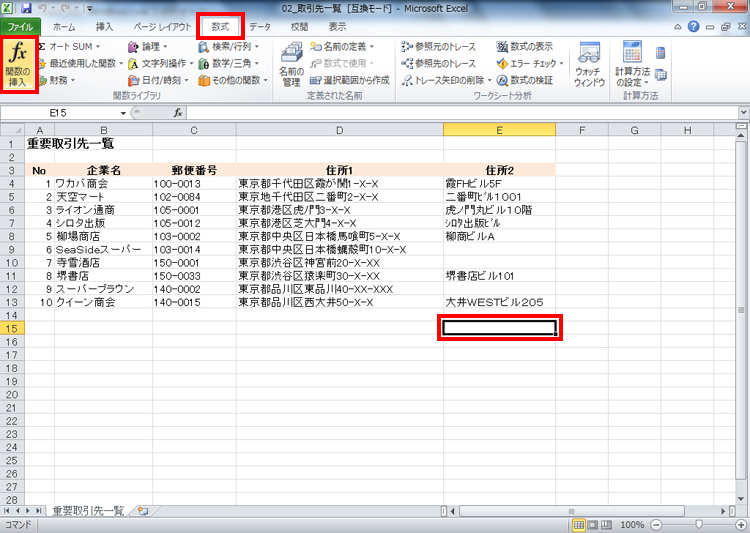Open the Excel Help question mark icon
The width and height of the screenshot is (750, 533).
pos(694,27)
